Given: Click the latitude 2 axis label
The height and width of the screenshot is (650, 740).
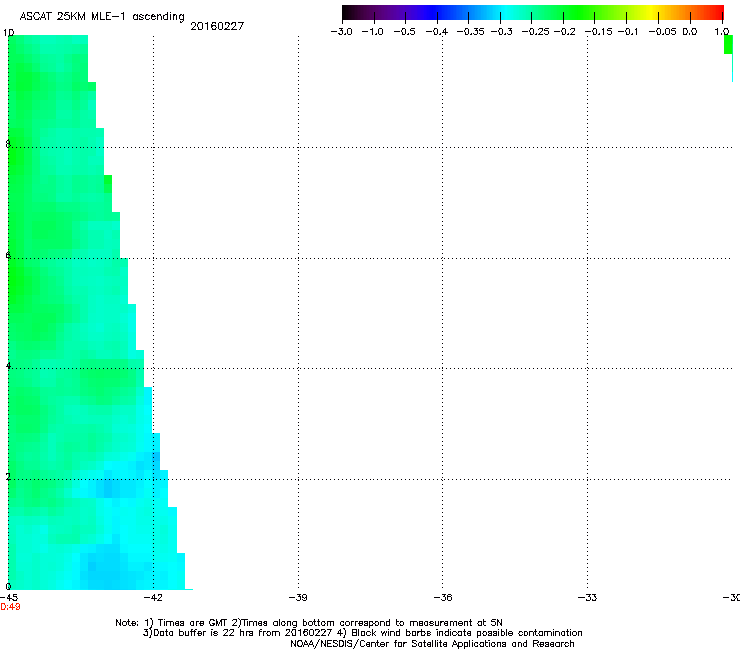Looking at the screenshot, I should click(8, 477).
